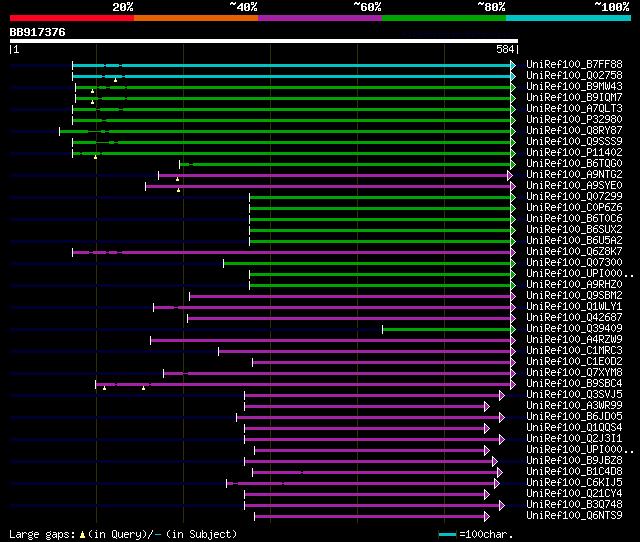The height and width of the screenshot is (542, 640).
Task: Click the UniRef100_C0P6Z6 label
Action: (x=574, y=208)
